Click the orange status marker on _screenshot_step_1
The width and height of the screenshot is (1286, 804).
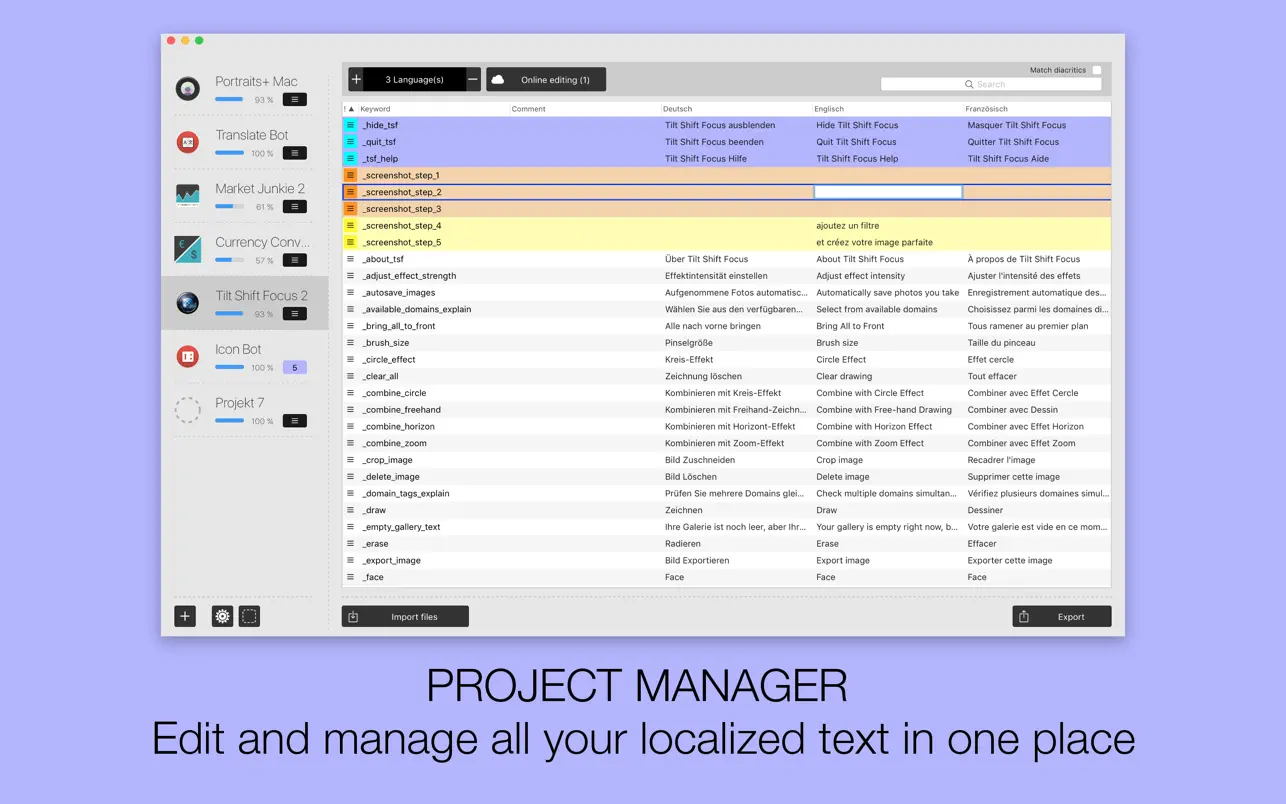tap(350, 174)
